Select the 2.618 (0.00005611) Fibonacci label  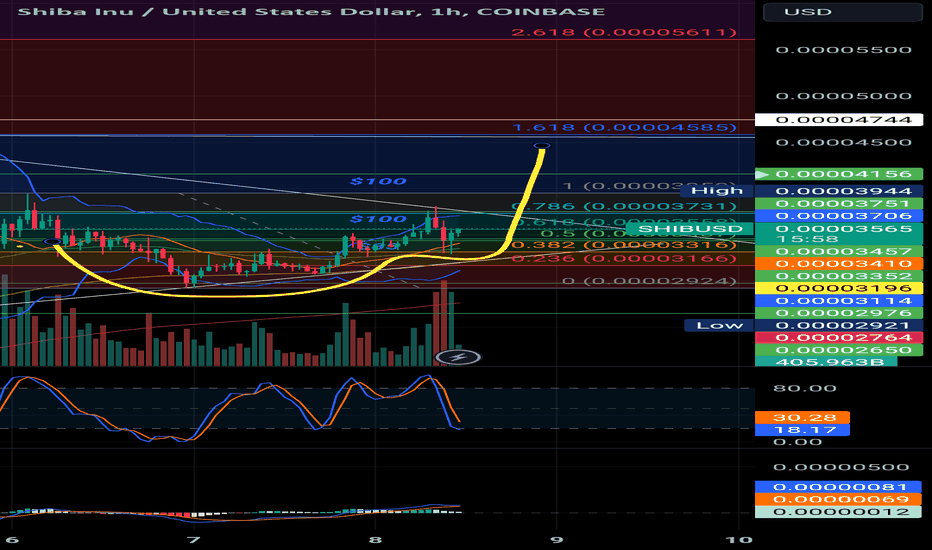tap(624, 32)
